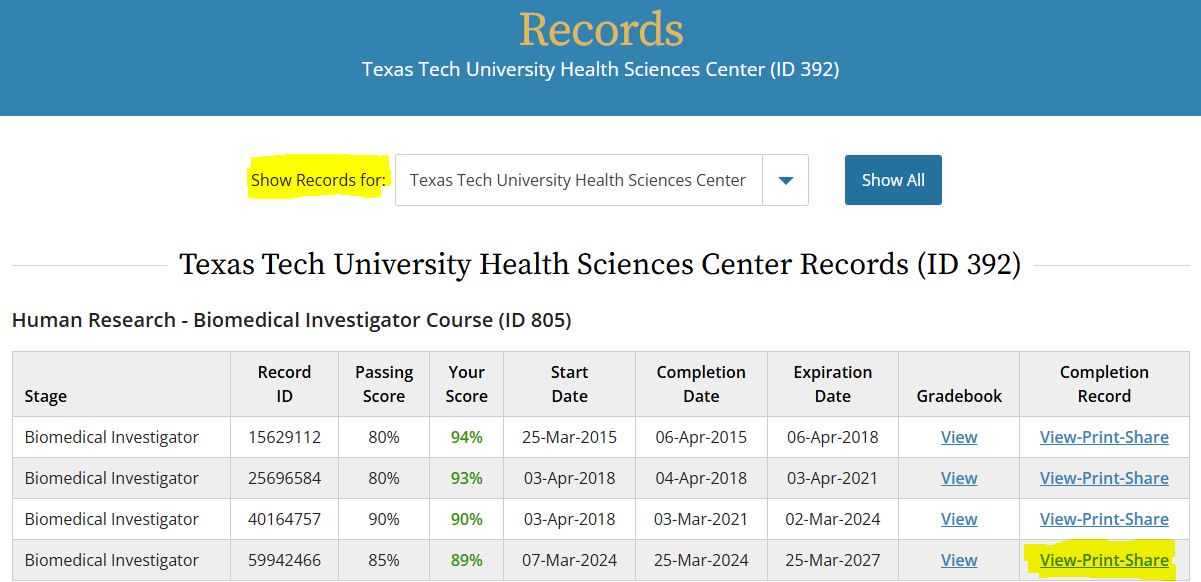The image size is (1201, 582).
Task: Click the 94% score cell
Action: [467, 437]
